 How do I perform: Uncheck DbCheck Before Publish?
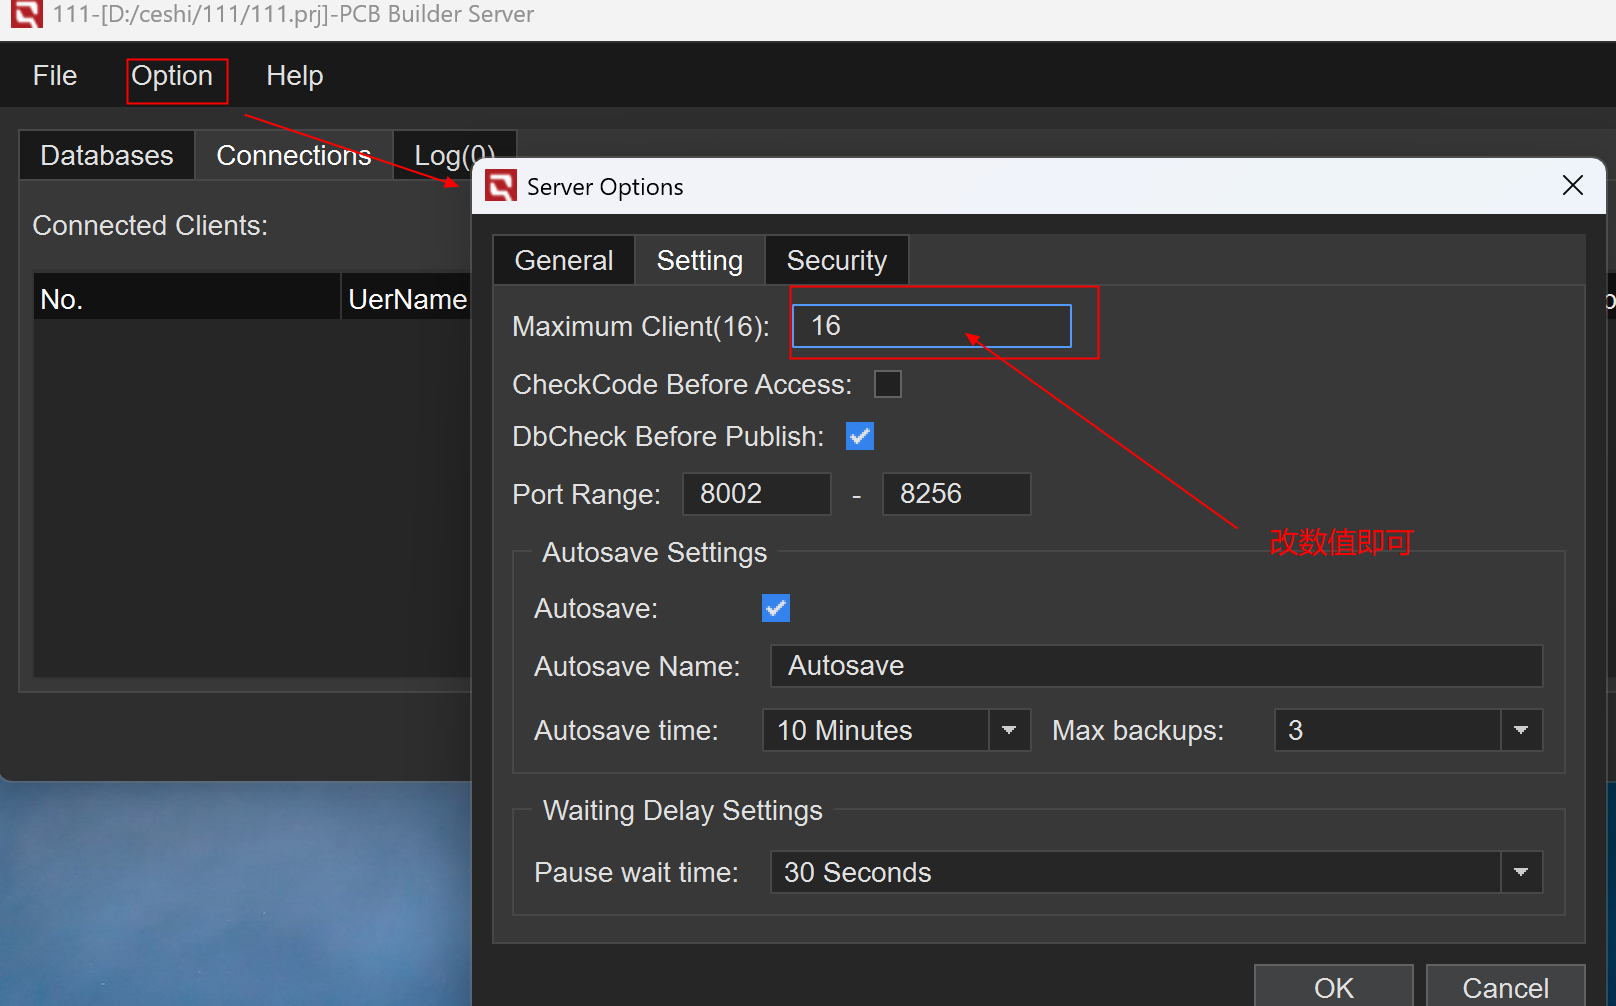click(x=859, y=436)
